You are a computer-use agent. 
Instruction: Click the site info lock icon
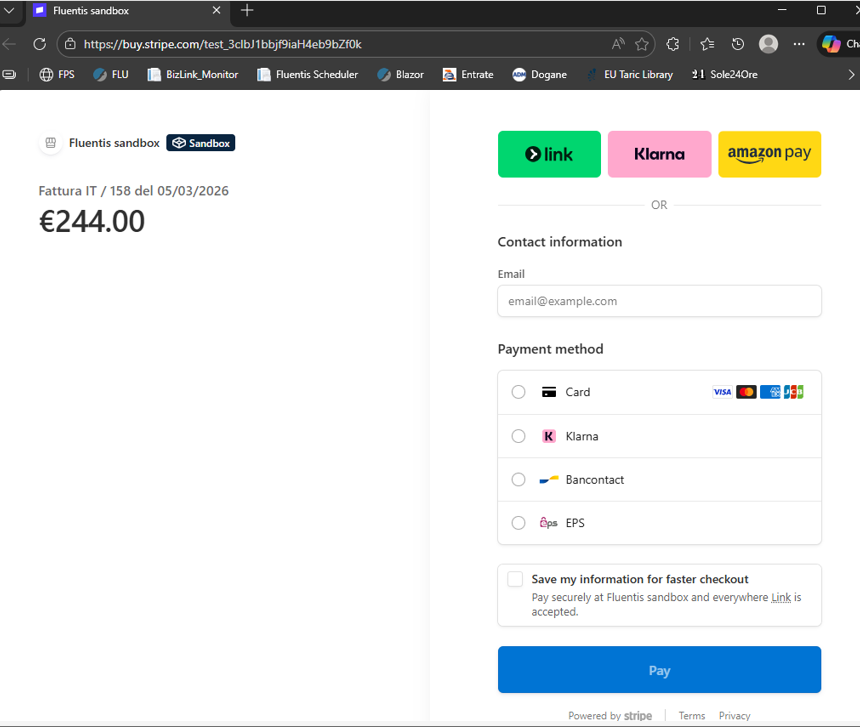point(70,44)
